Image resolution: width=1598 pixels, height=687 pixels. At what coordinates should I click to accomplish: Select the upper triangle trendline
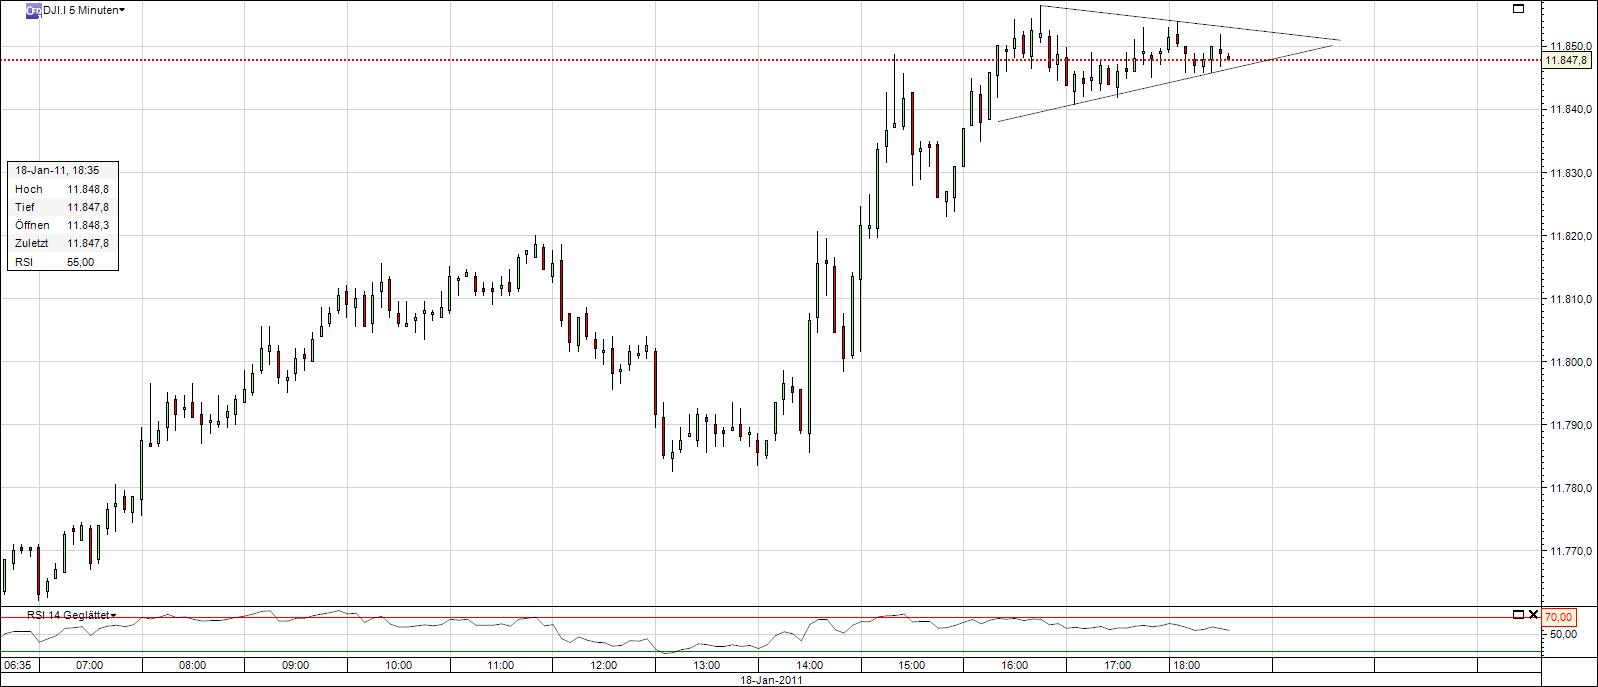[x=1190, y=24]
